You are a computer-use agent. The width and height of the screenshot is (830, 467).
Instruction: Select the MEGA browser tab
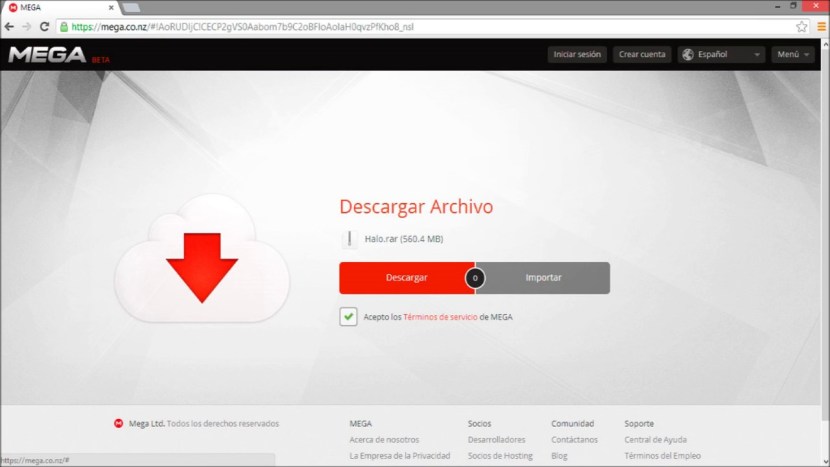tap(55, 7)
